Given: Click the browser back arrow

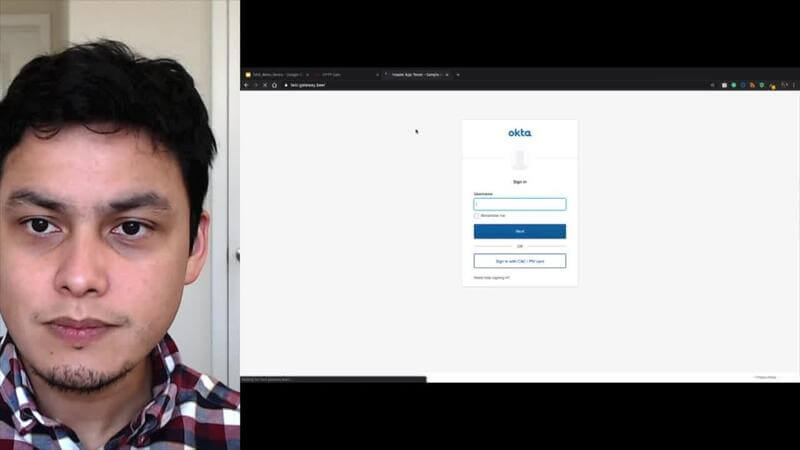Looking at the screenshot, I should [x=246, y=85].
